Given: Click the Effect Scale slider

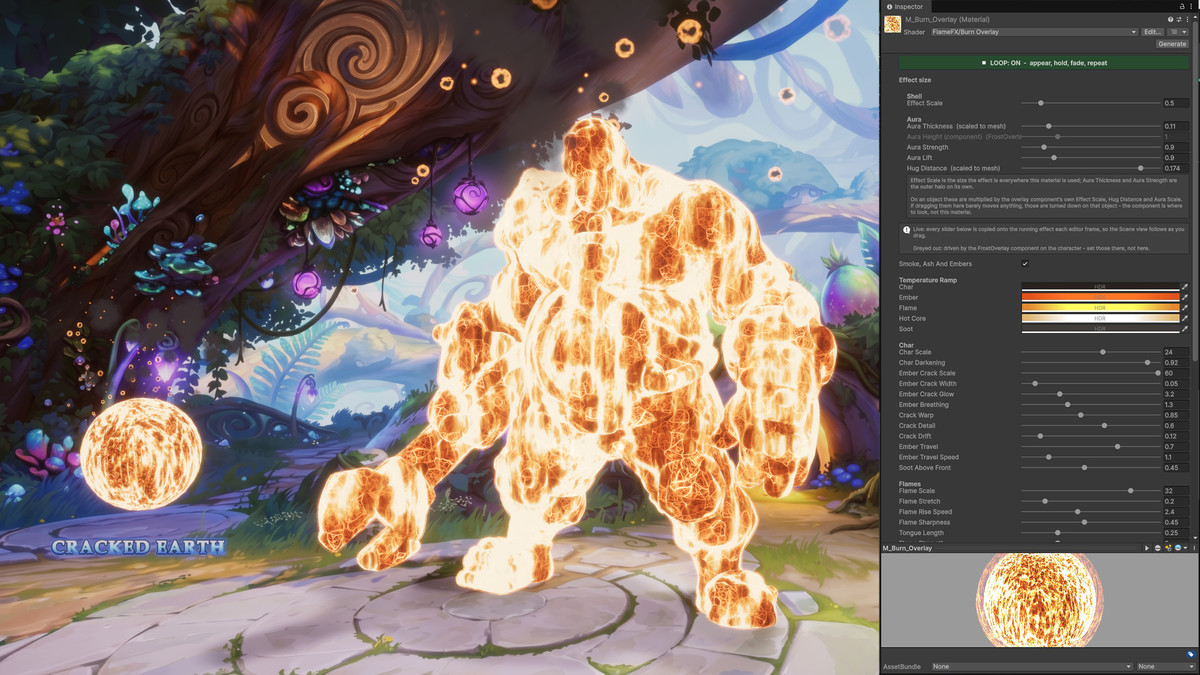Looking at the screenshot, I should [1090, 103].
